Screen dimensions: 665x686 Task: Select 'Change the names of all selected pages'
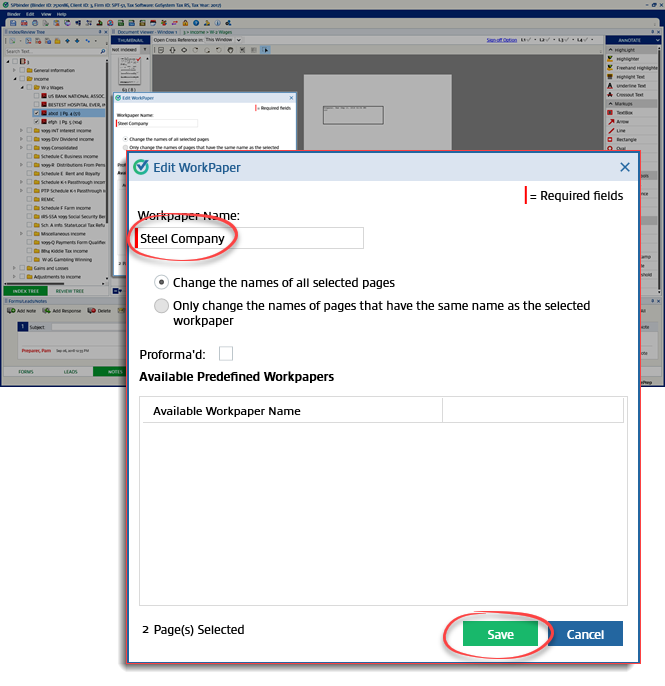[x=161, y=283]
